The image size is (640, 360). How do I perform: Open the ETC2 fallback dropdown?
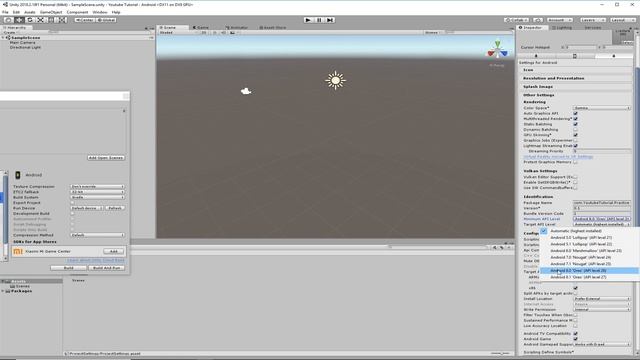[97, 192]
